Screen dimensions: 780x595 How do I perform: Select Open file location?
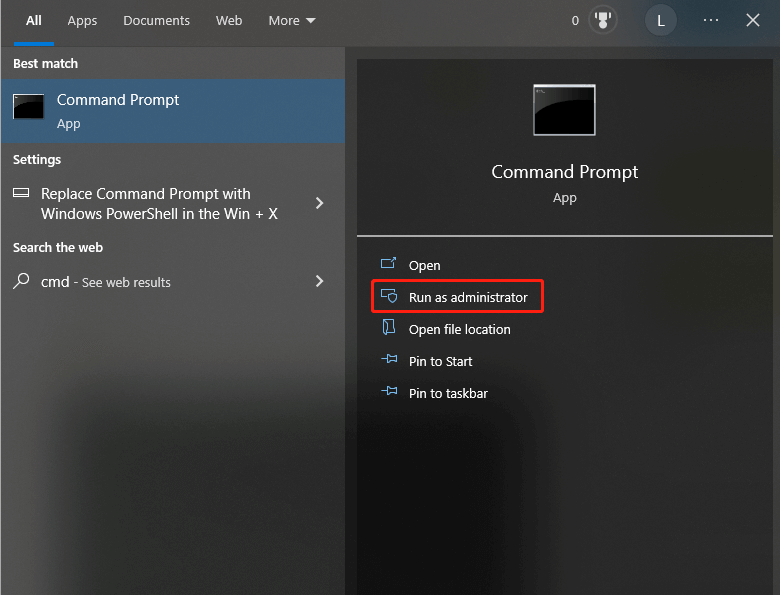point(460,329)
